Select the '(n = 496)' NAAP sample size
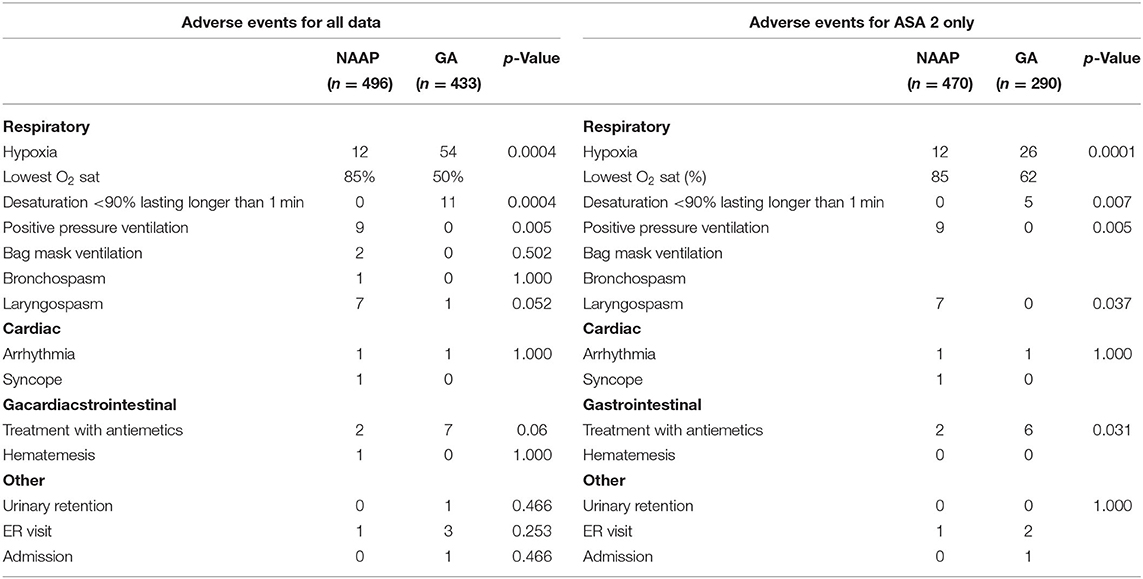Screen dimensions: 1143x579 [x=359, y=84]
